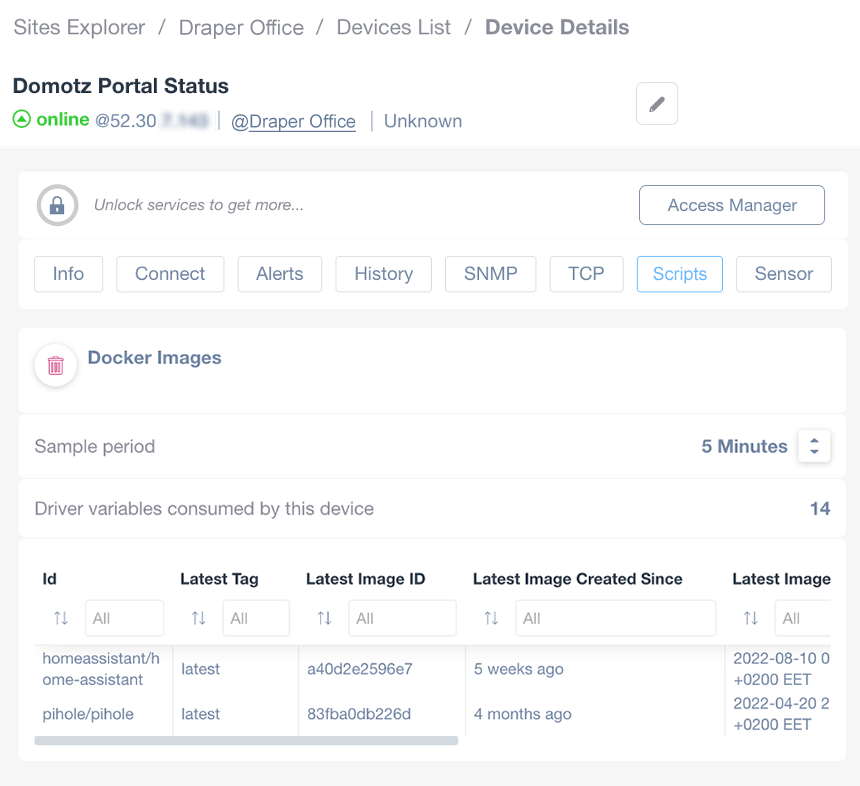Open the History tab
This screenshot has width=860, height=786.
coord(383,274)
